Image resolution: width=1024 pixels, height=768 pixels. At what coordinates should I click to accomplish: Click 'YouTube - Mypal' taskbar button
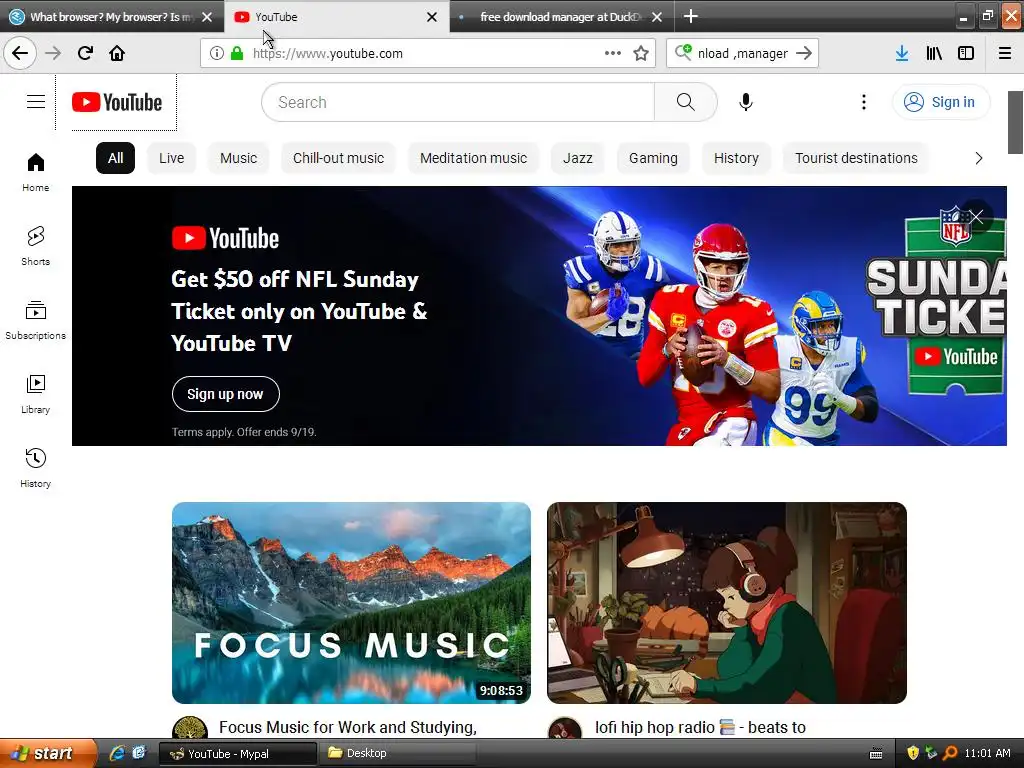click(x=238, y=754)
